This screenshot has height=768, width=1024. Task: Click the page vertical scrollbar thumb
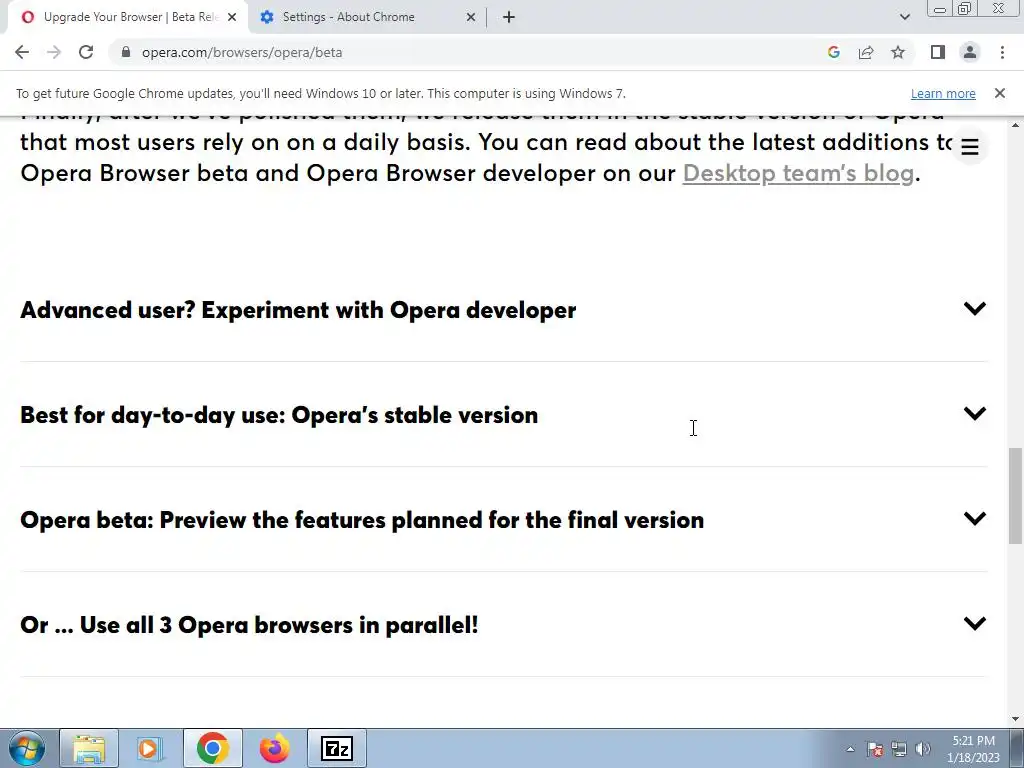click(1016, 495)
